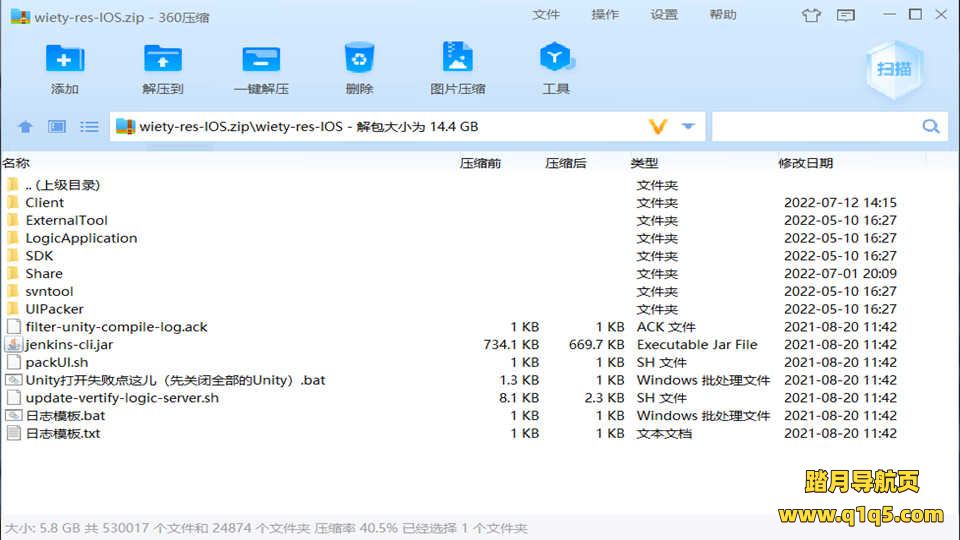This screenshot has width=960, height=540.
Task: Select the jenkins-cli.jar file
Action: [69, 344]
